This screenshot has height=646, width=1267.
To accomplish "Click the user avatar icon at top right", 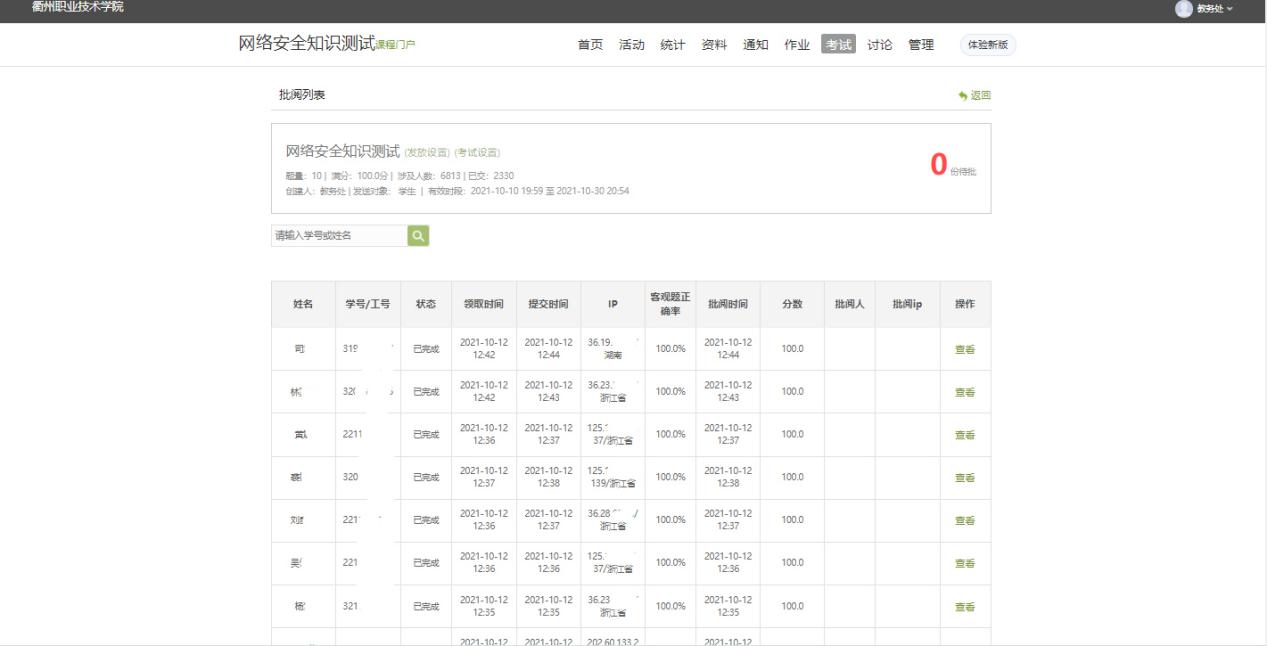I will click(x=1184, y=9).
